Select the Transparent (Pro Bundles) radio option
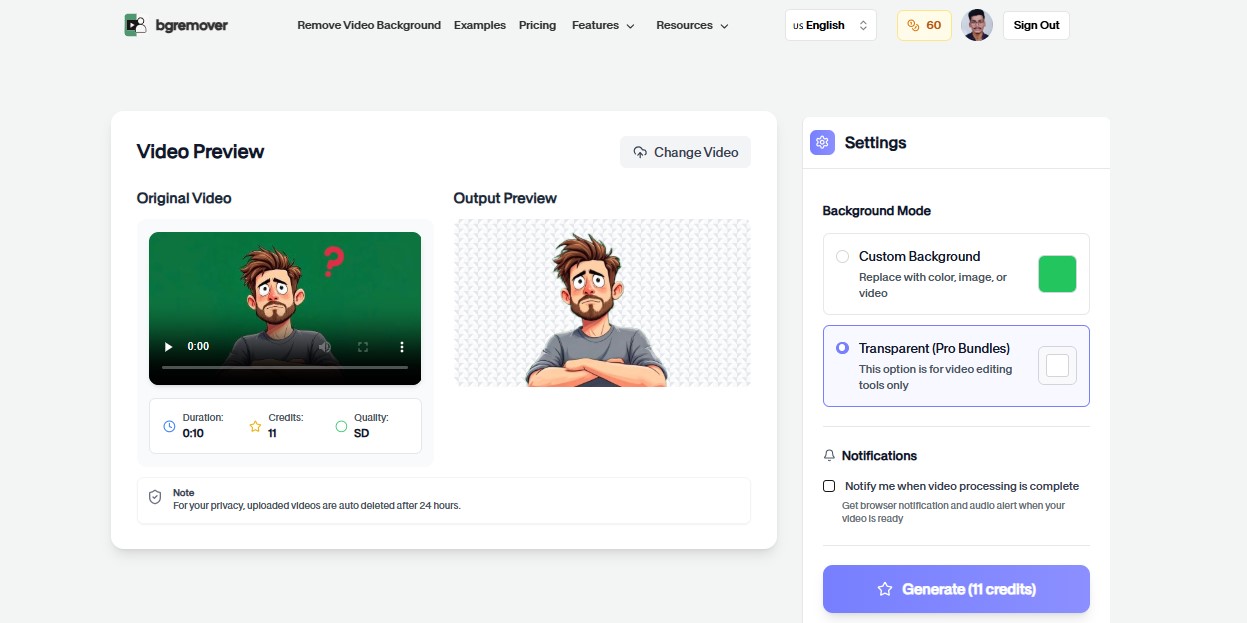1247x623 pixels. click(842, 348)
